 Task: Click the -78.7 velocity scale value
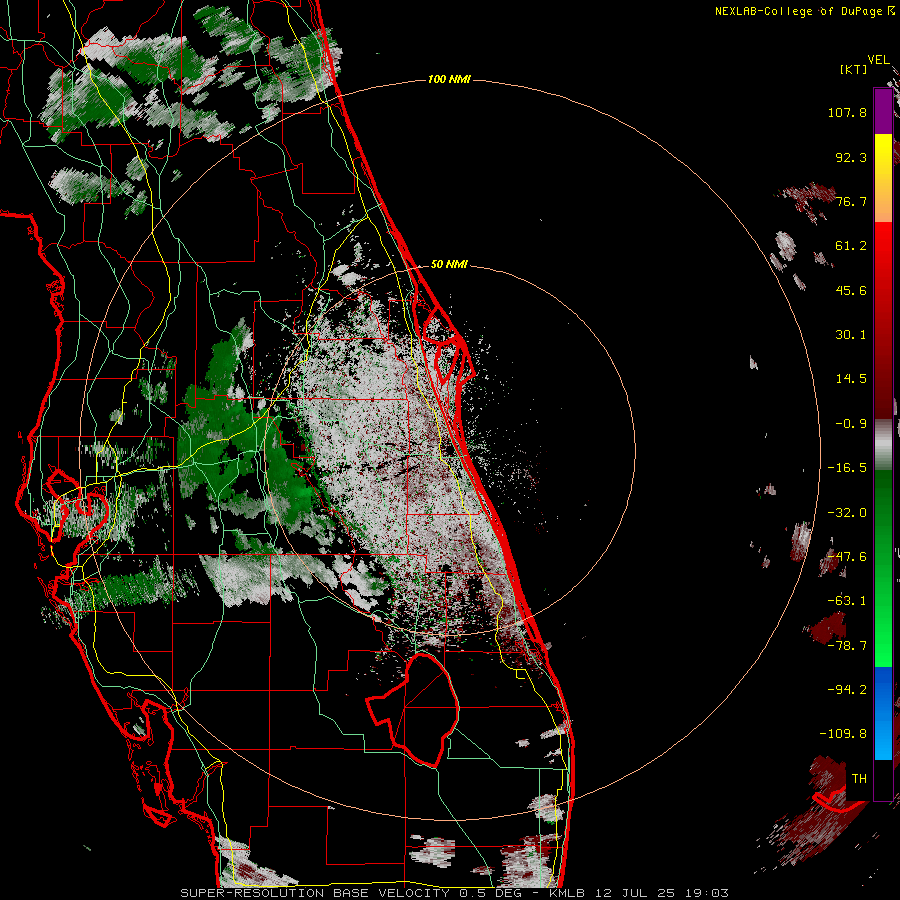click(847, 646)
